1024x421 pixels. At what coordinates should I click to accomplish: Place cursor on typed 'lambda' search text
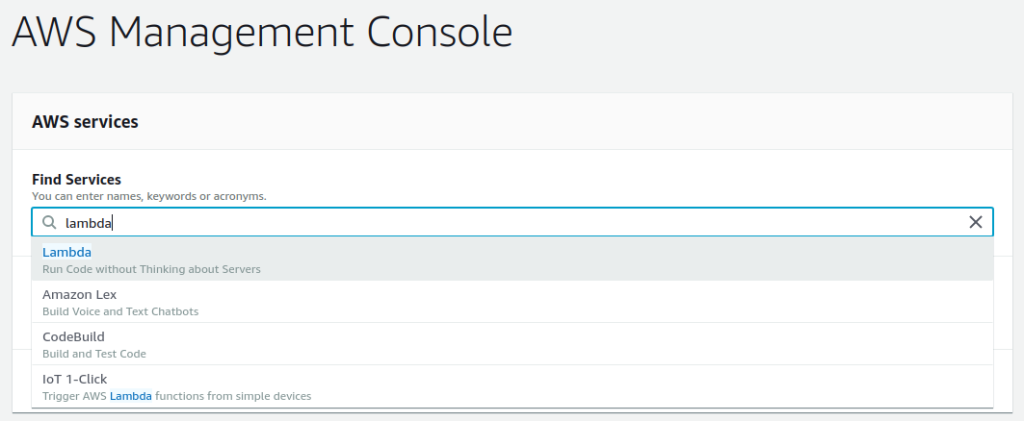point(89,223)
